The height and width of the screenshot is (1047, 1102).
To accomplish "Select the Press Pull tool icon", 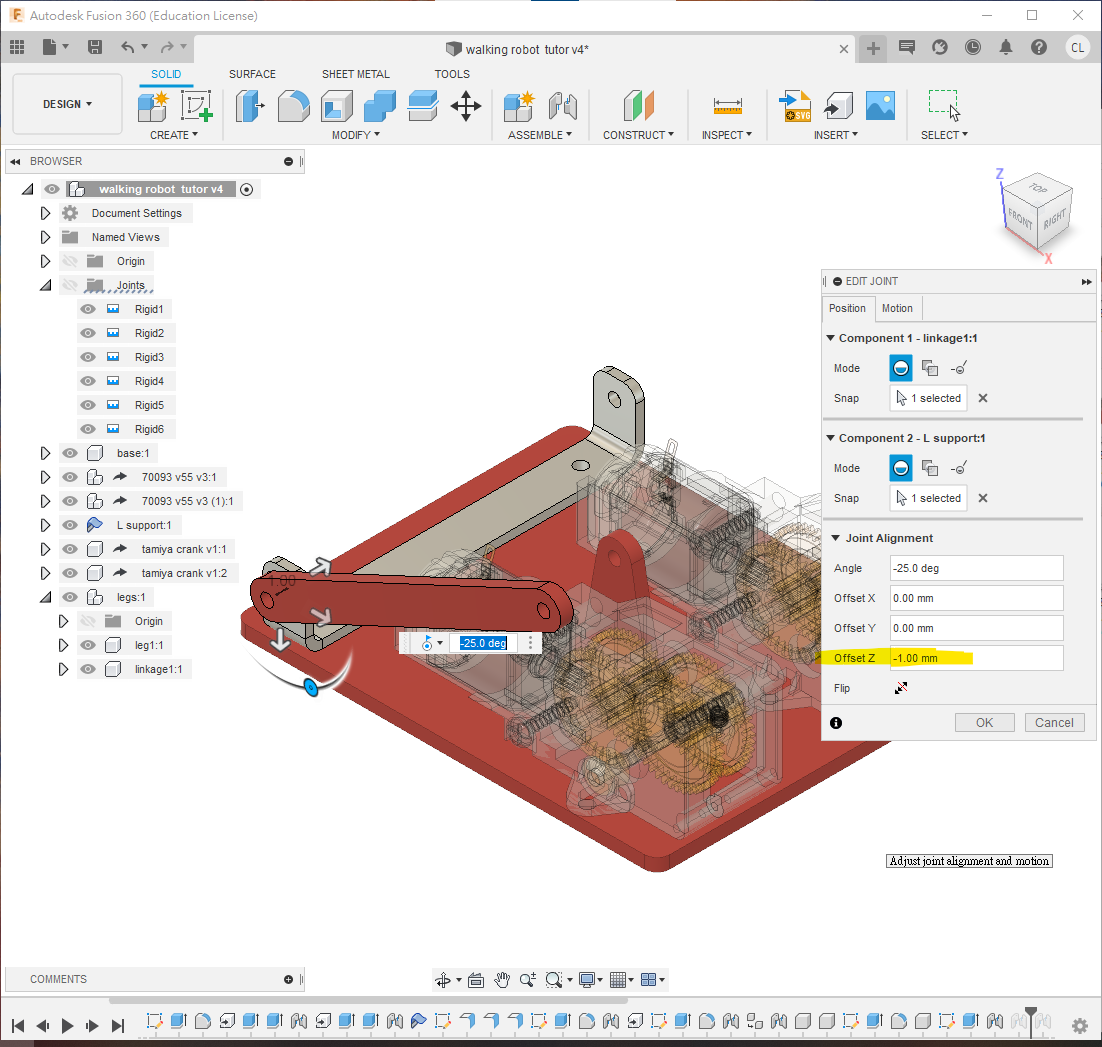I will 250,105.
